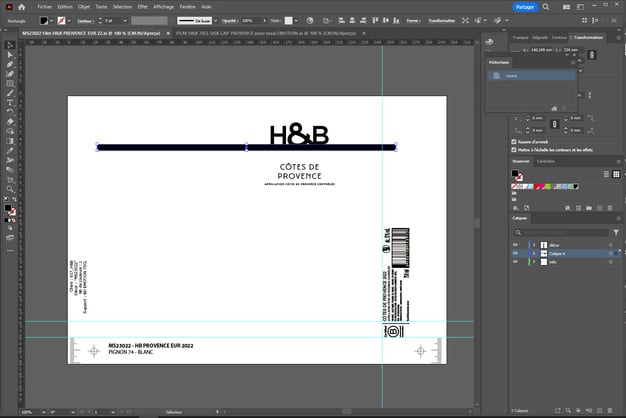Delete swatch with Nuancier trash icon
Viewport: 626px width, 418px height.
(610, 208)
